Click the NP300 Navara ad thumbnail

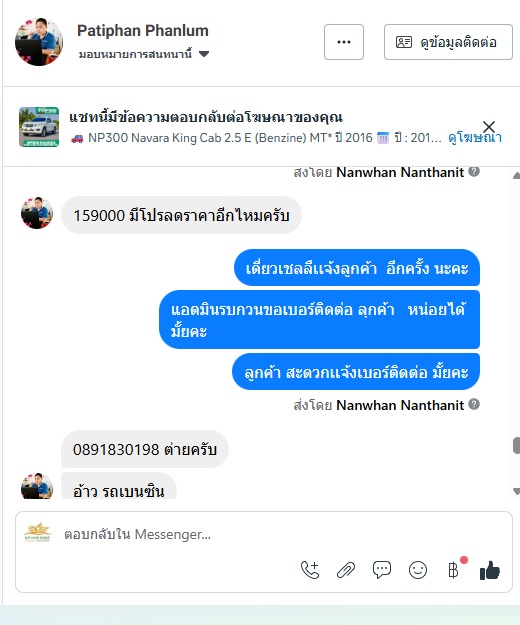point(39,127)
